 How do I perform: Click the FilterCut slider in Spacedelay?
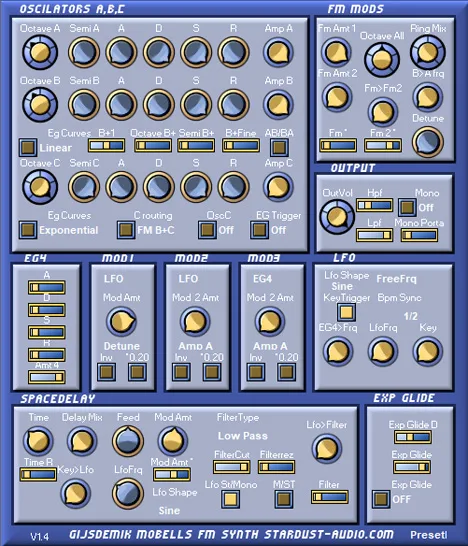point(232,467)
